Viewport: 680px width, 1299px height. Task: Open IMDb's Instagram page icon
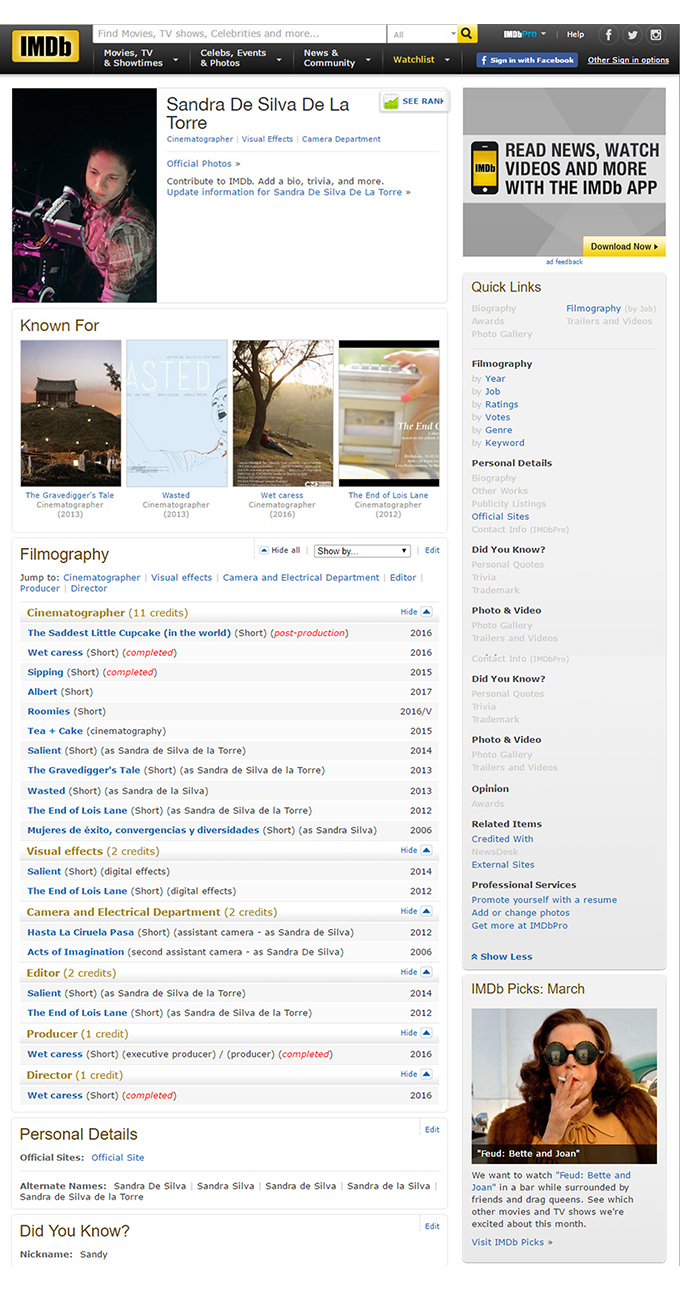click(656, 35)
